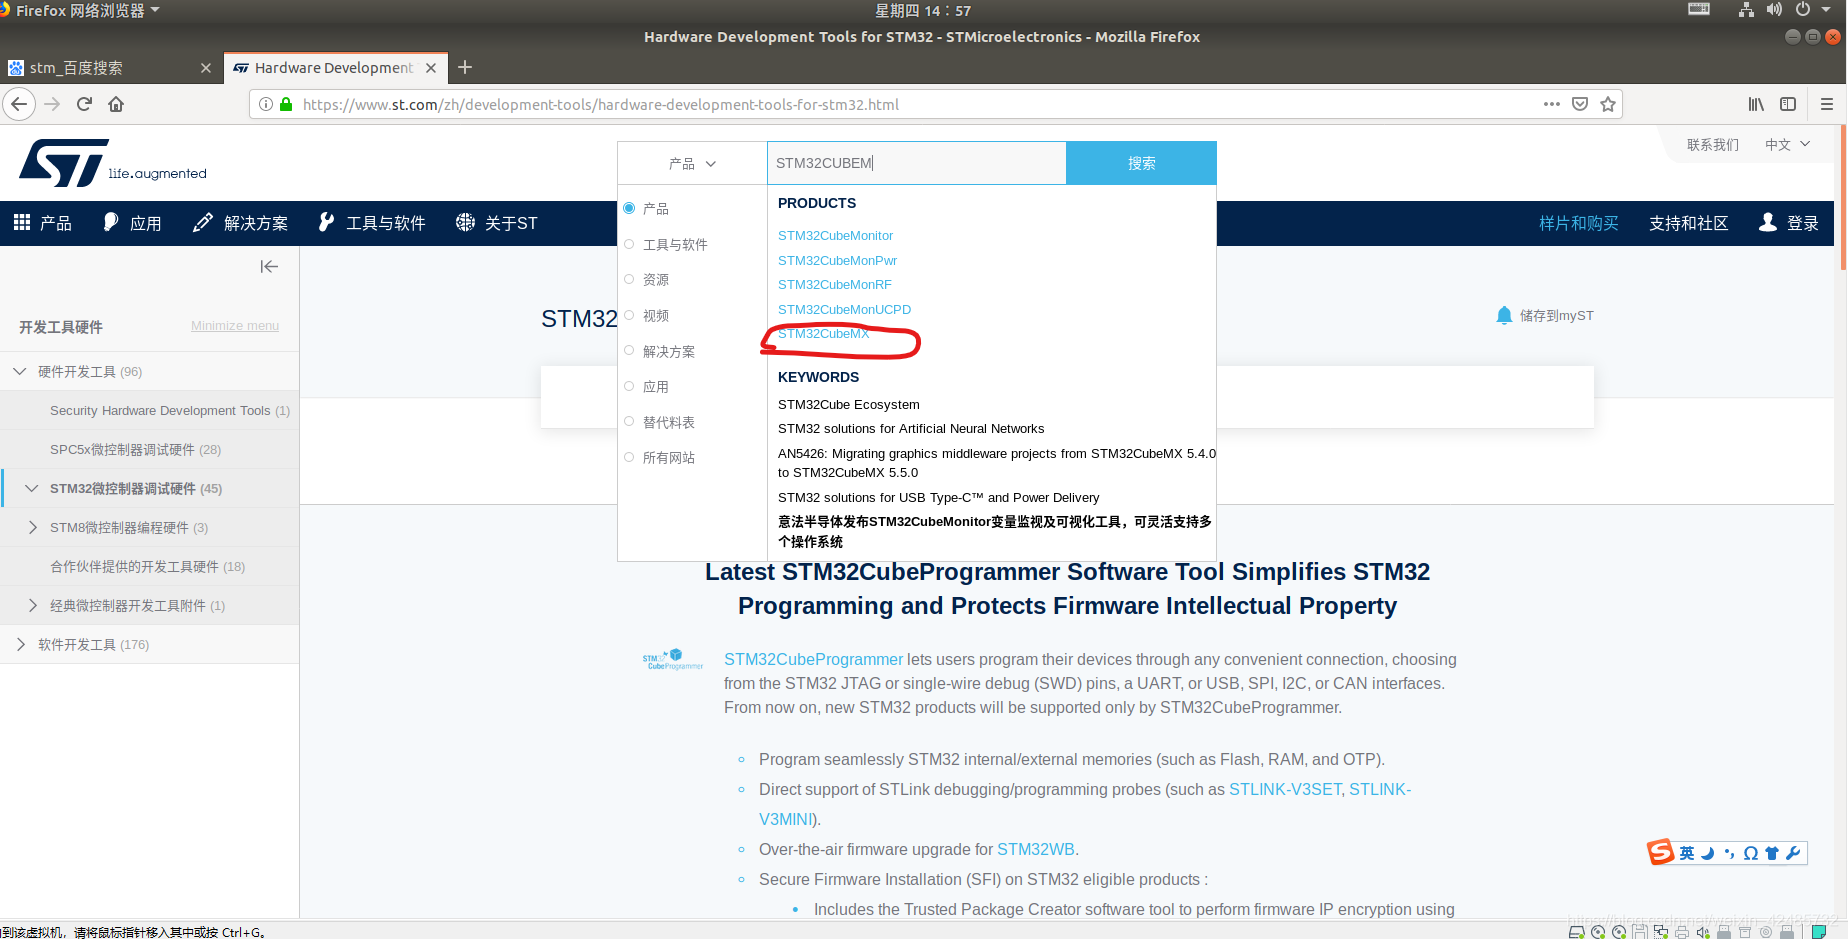Click 样片和购买 link

[1579, 223]
